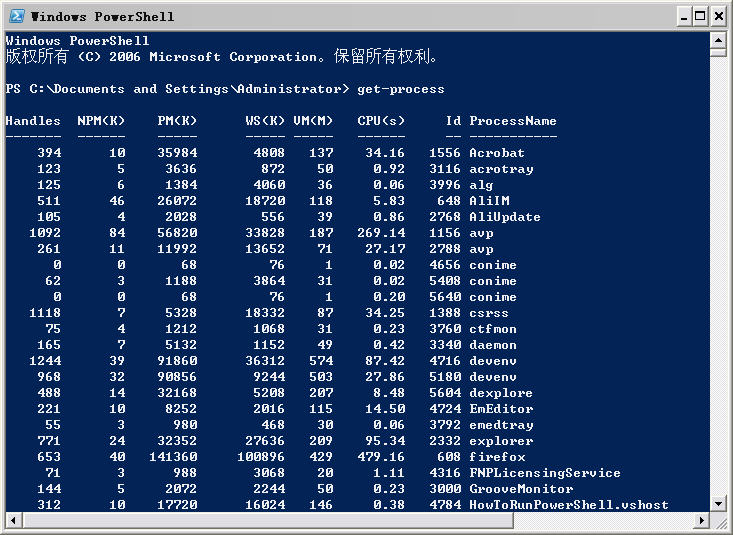This screenshot has height=535, width=733.
Task: Click the horizontal scrollbar thumb
Action: 268,520
